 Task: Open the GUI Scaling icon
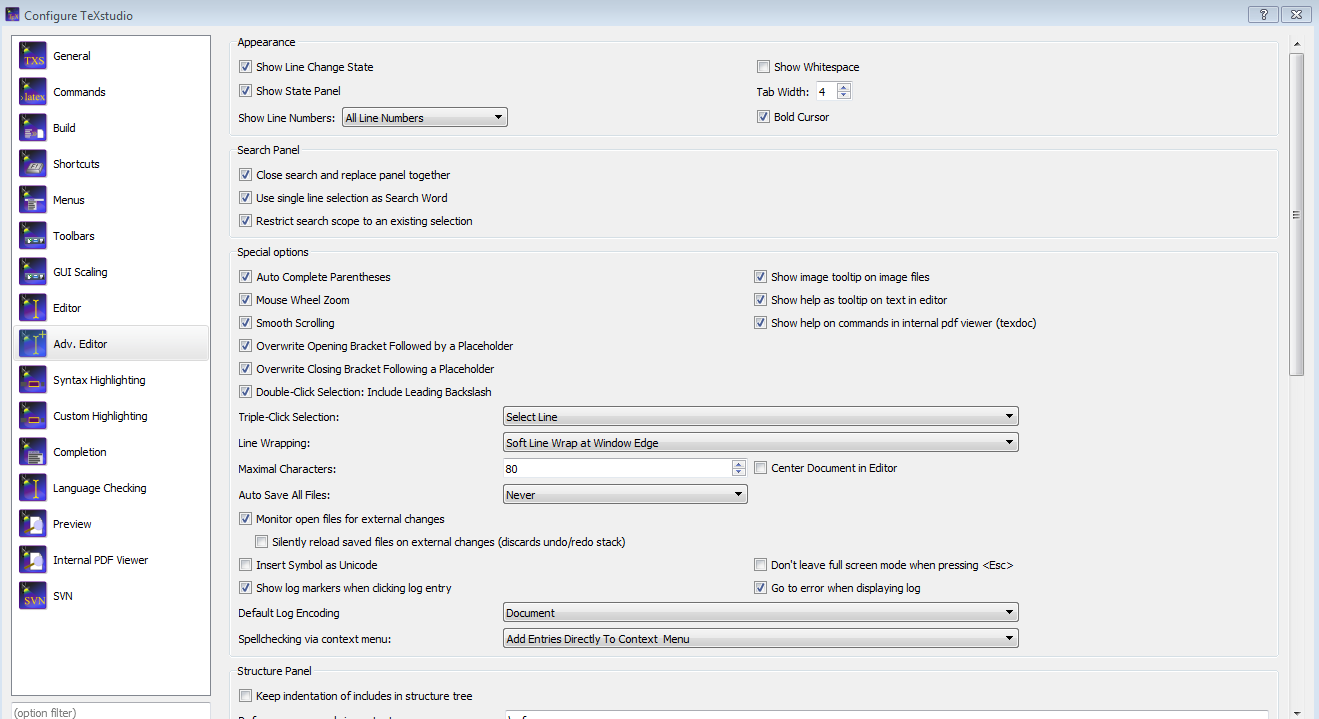pos(33,272)
